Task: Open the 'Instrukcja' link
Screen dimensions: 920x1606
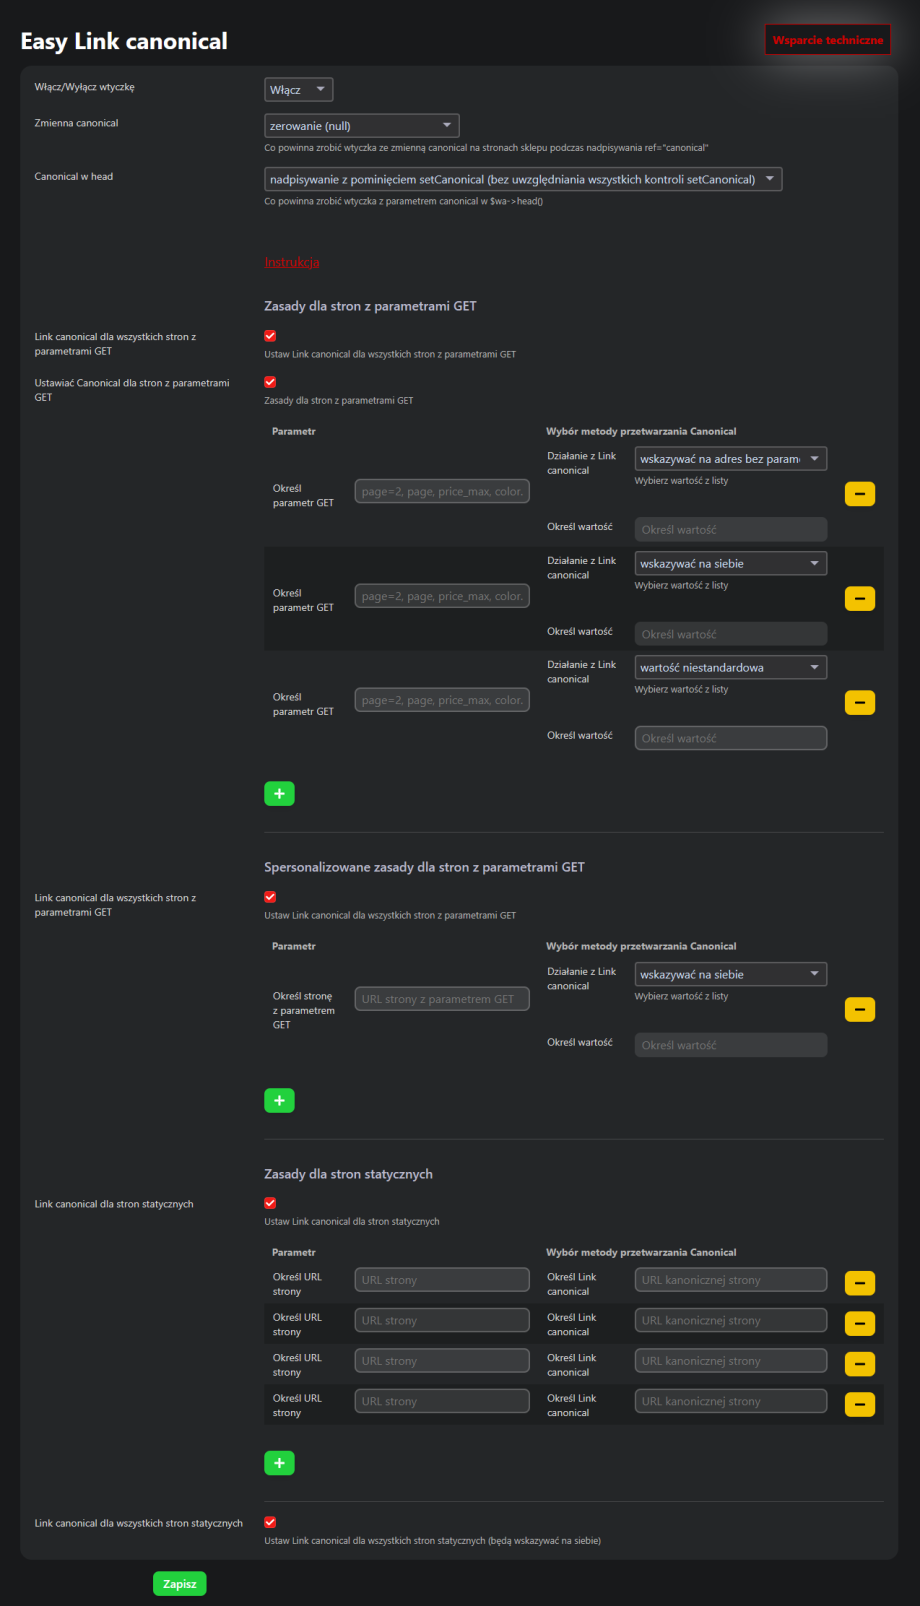Action: 291,262
